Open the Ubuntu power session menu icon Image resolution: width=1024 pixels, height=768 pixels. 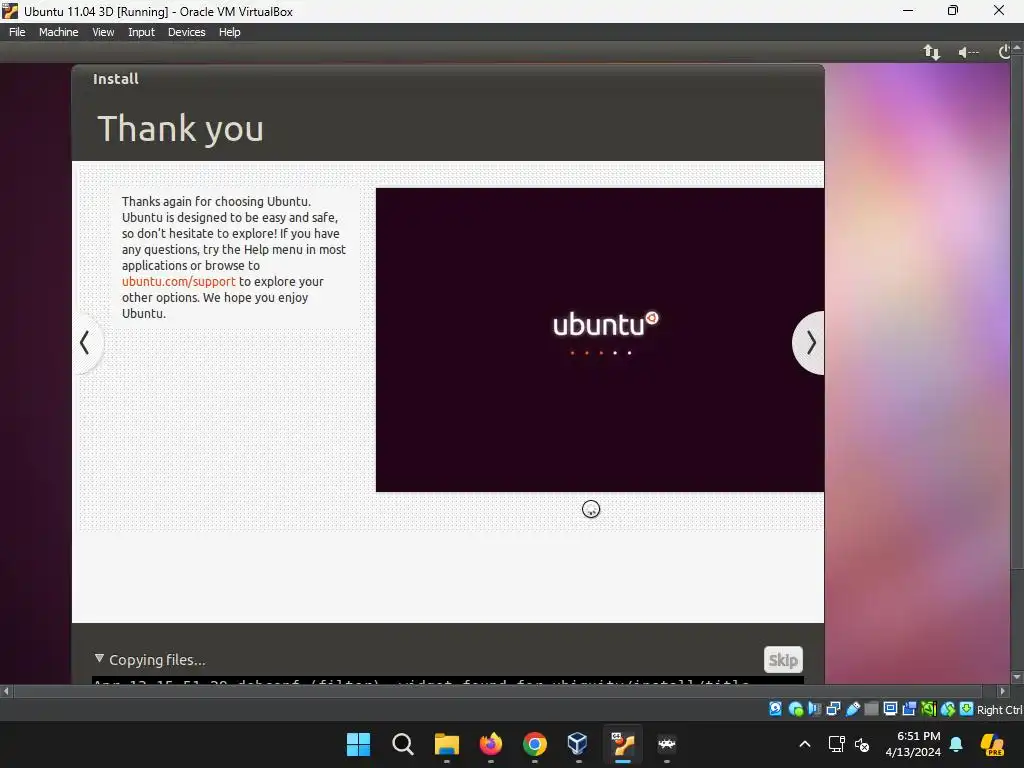click(1005, 52)
